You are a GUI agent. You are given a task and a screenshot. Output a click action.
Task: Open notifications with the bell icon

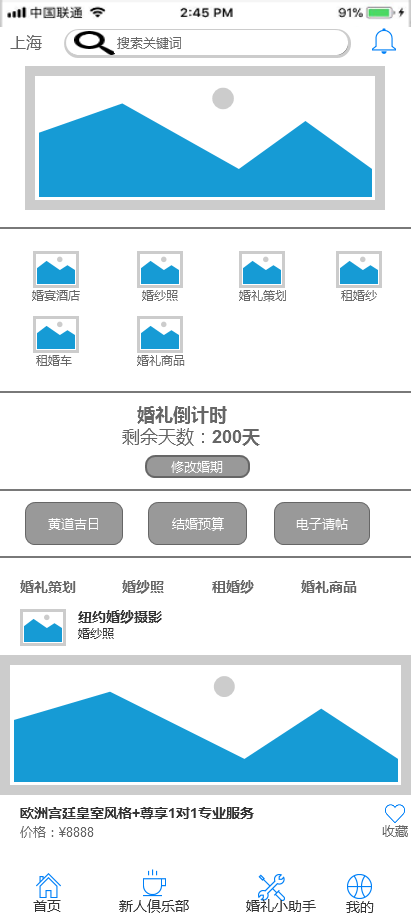pos(384,41)
